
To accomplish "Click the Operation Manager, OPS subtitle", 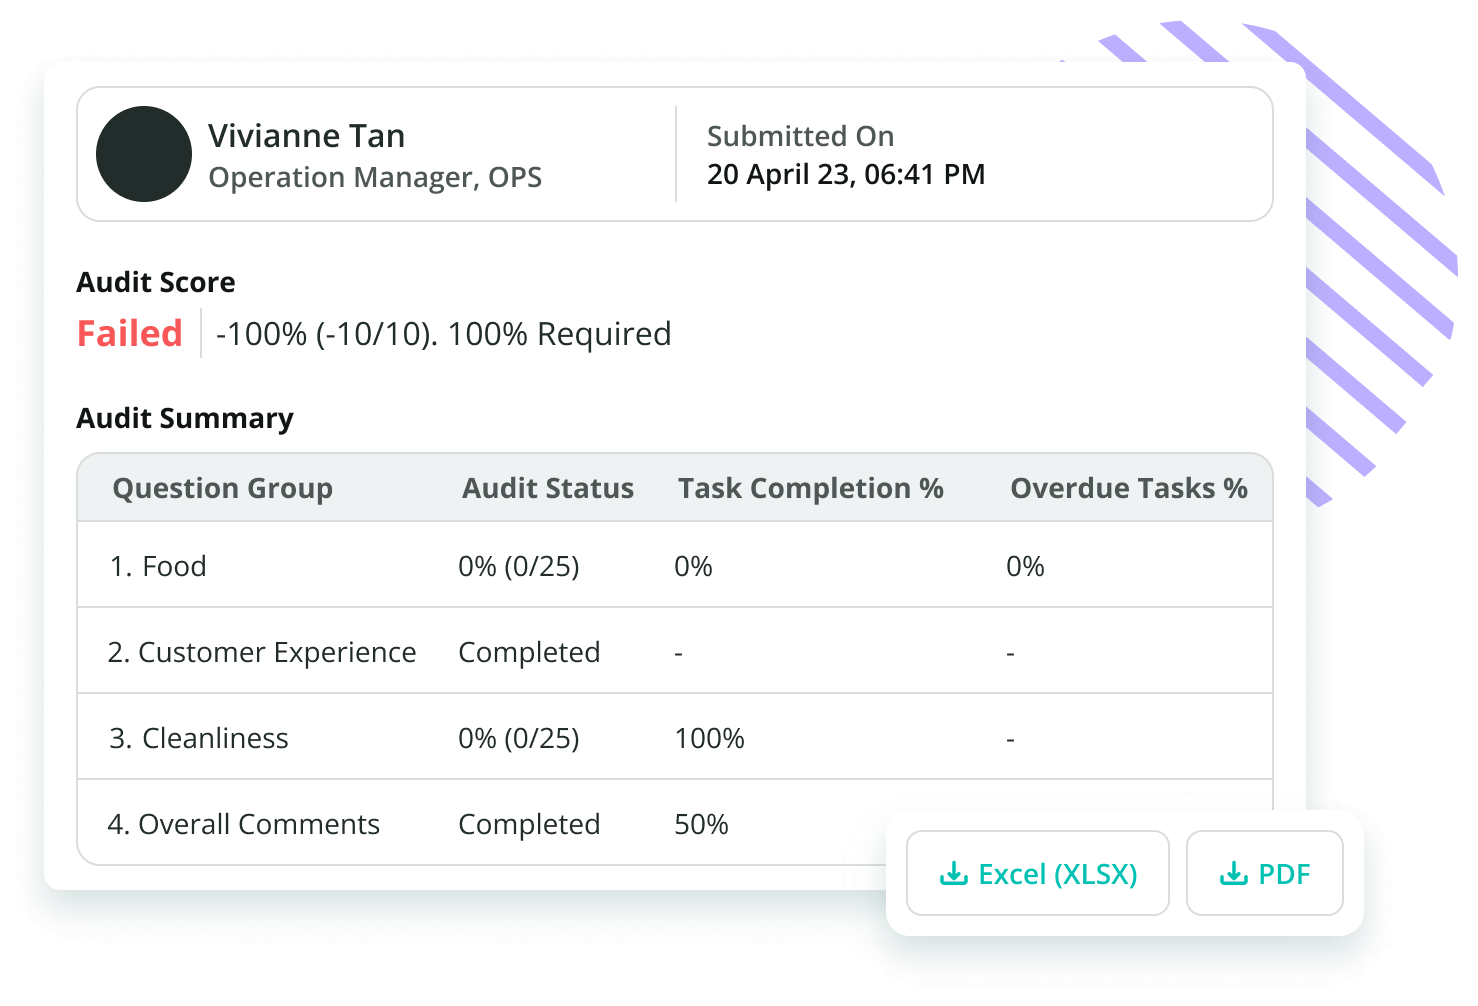I will pos(375,177).
